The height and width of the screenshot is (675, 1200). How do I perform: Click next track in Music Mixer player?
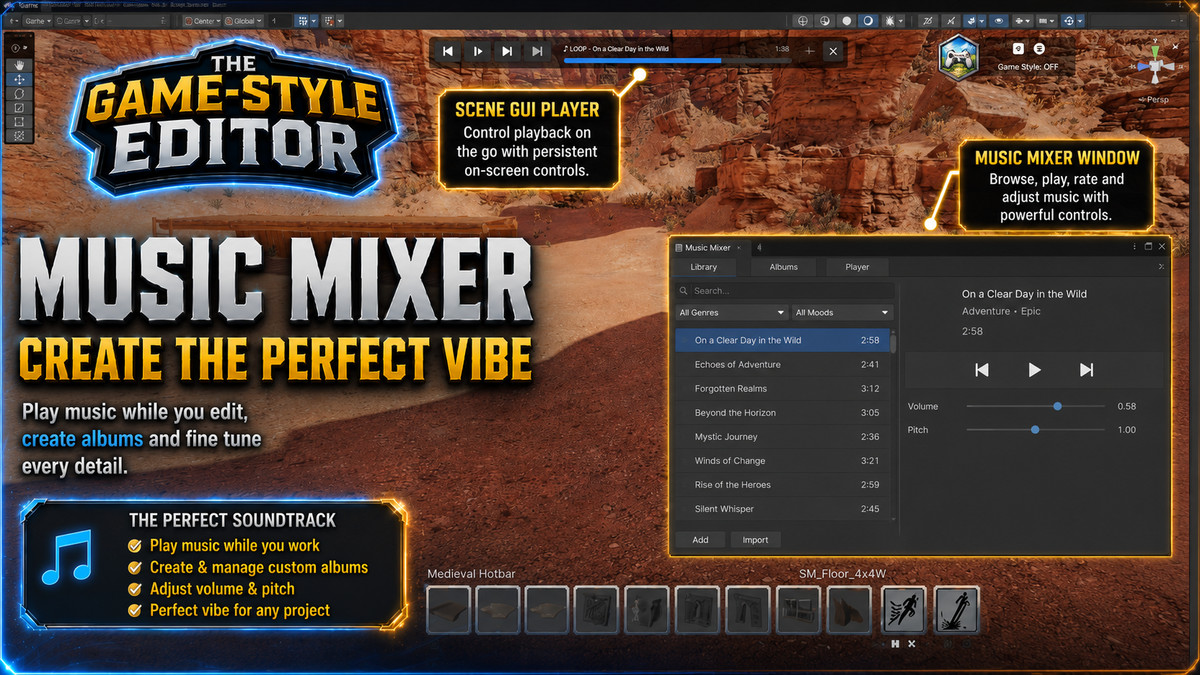[x=1086, y=370]
